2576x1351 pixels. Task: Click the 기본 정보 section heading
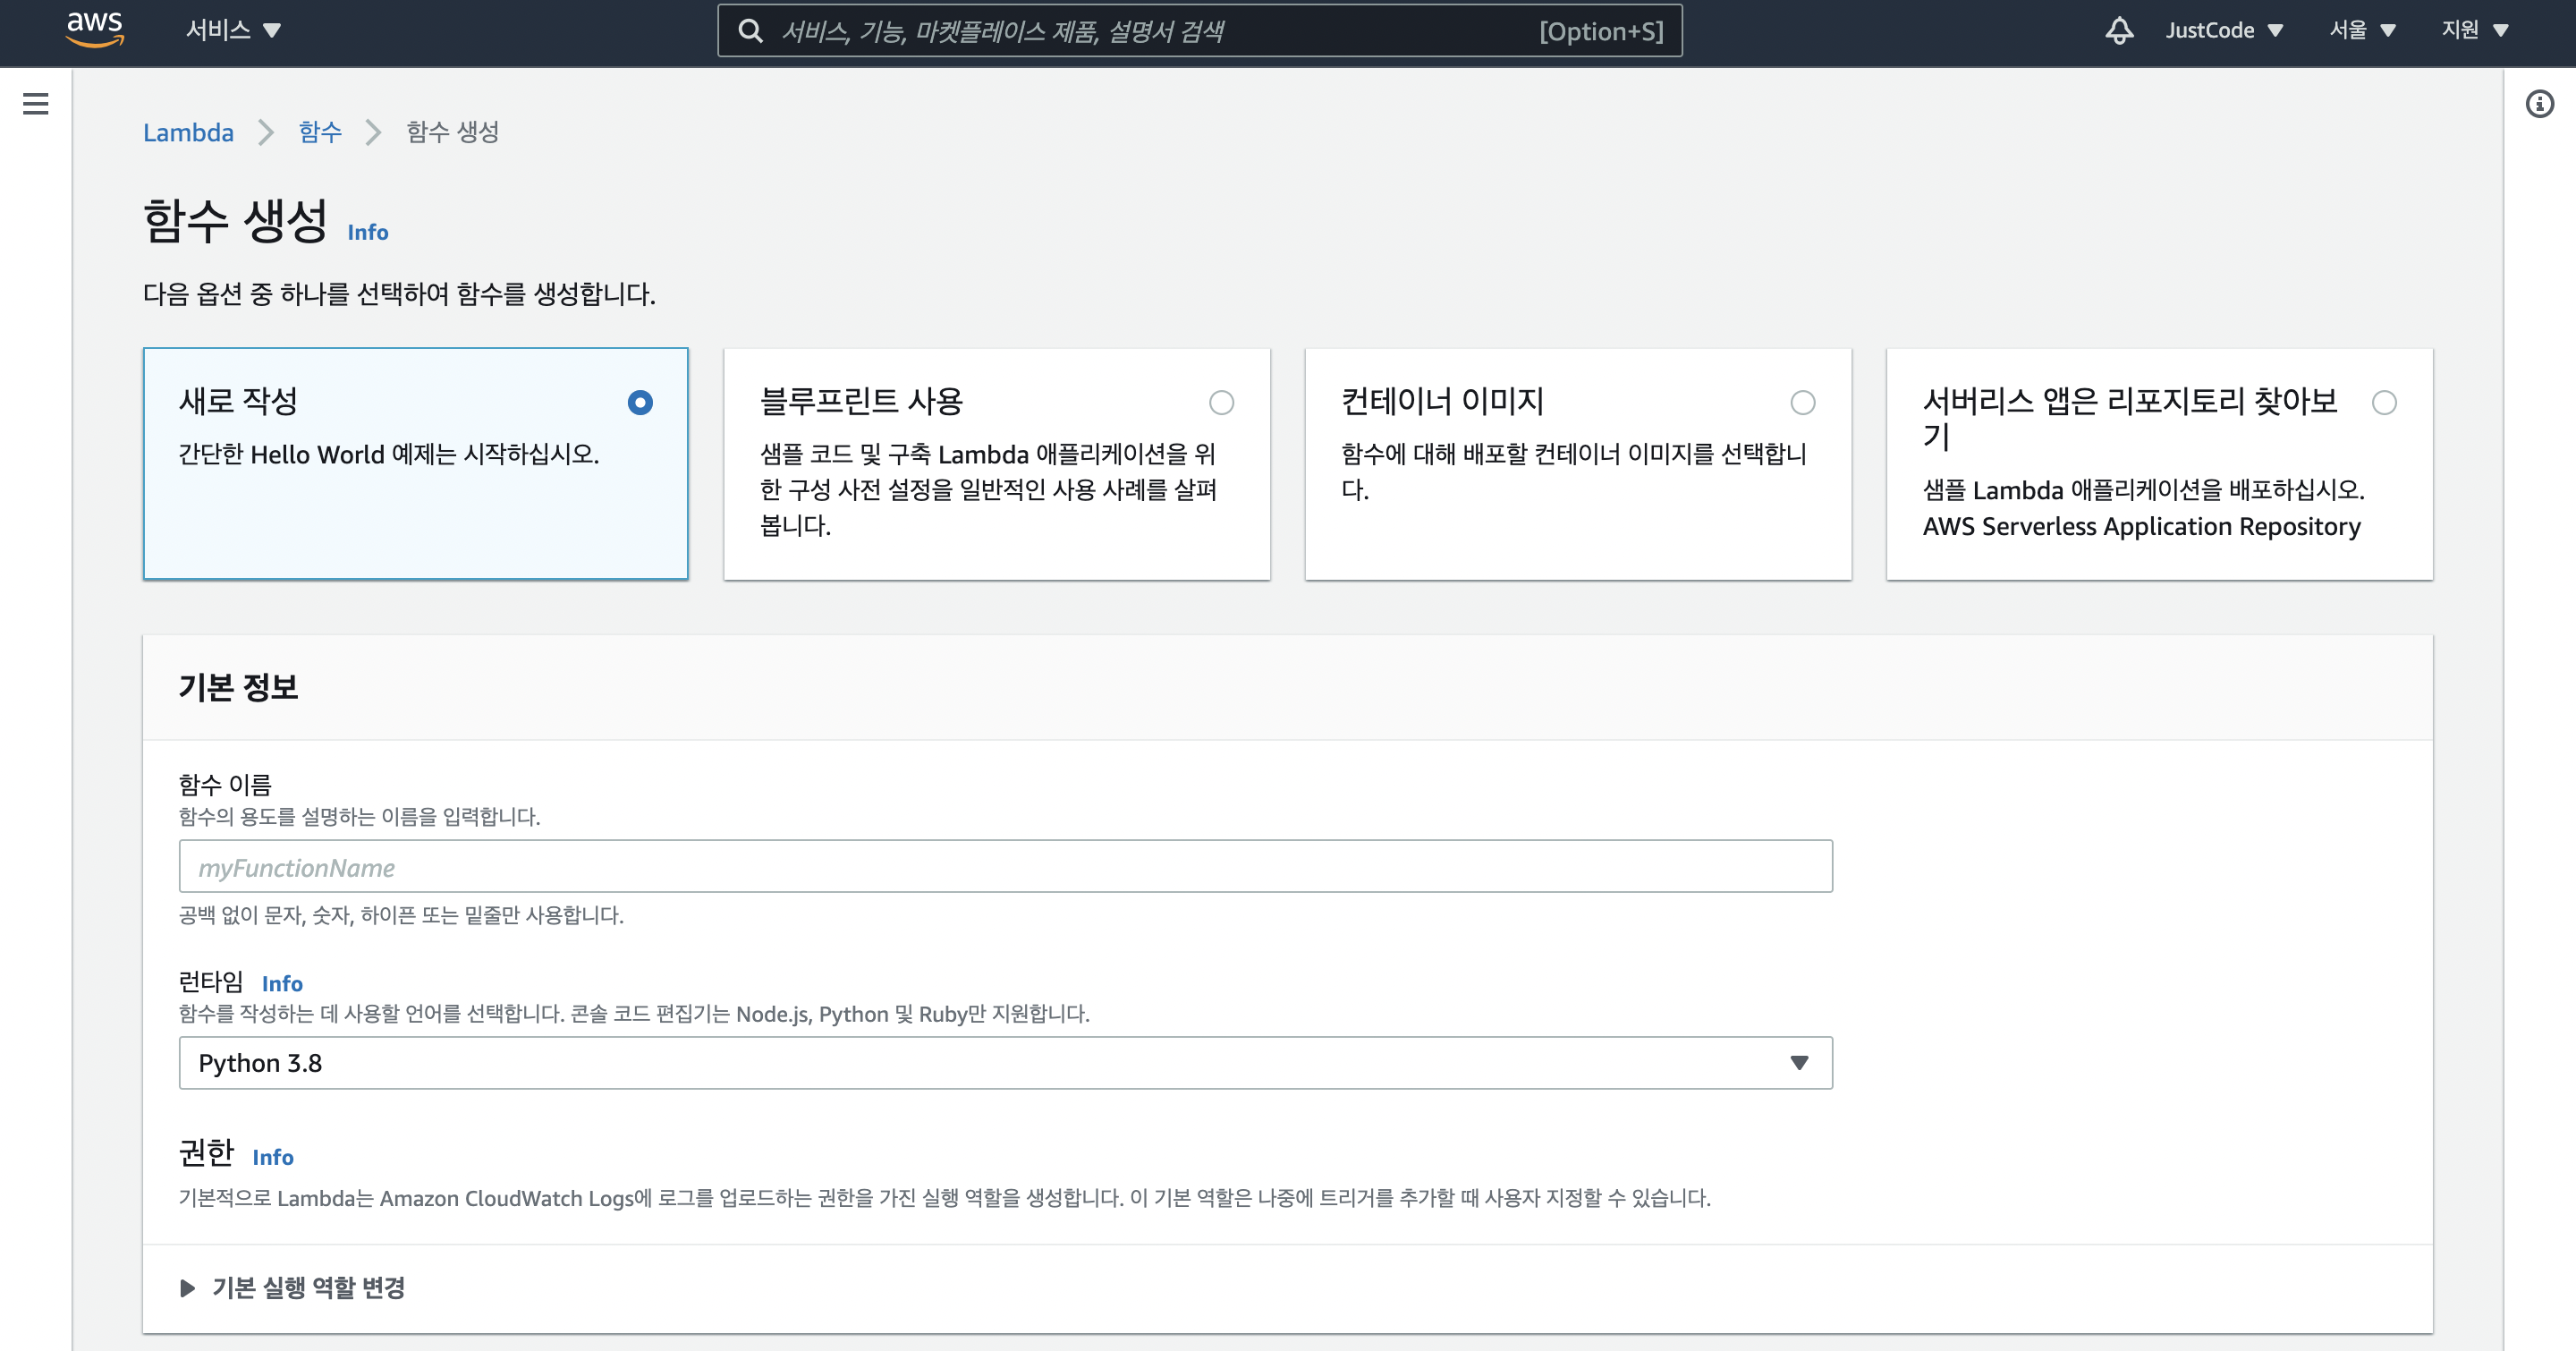(x=238, y=688)
